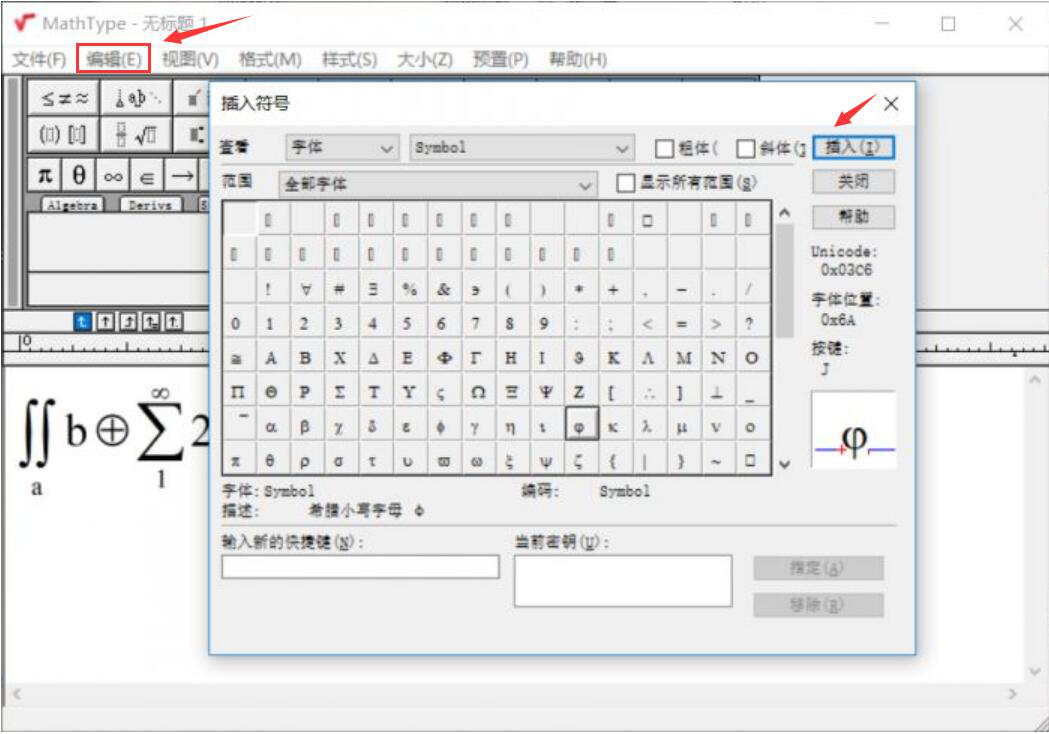1049x734 pixels.
Task: Open the 帮助(H) menu
Action: point(578,60)
